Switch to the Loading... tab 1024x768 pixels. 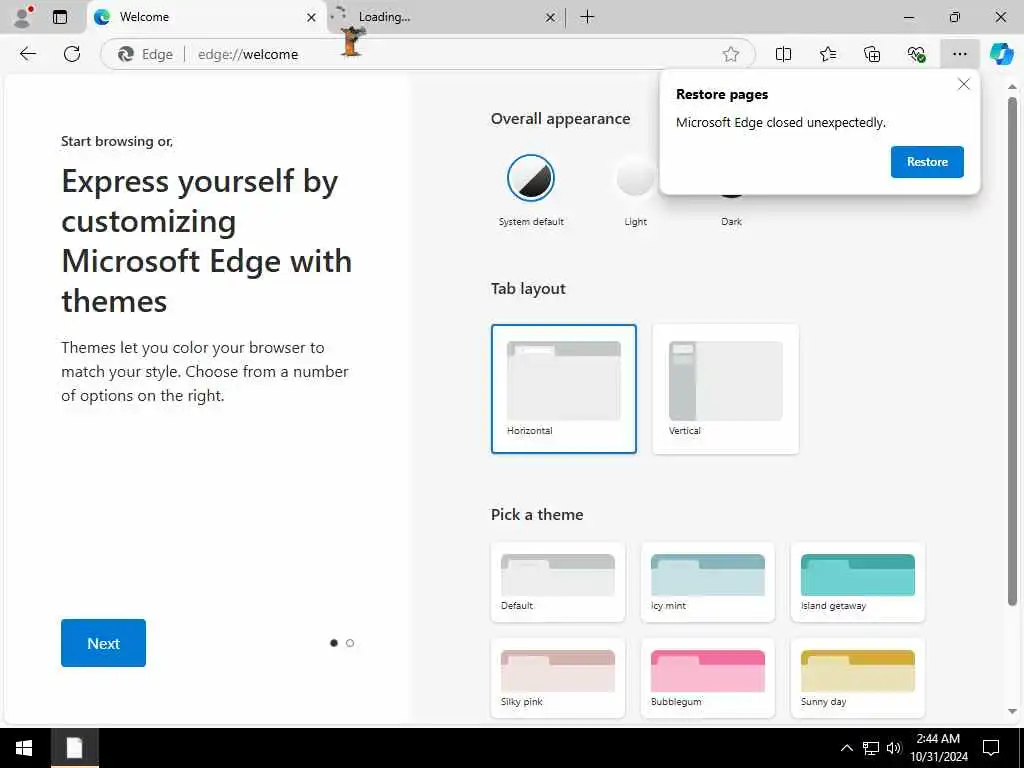pos(446,17)
